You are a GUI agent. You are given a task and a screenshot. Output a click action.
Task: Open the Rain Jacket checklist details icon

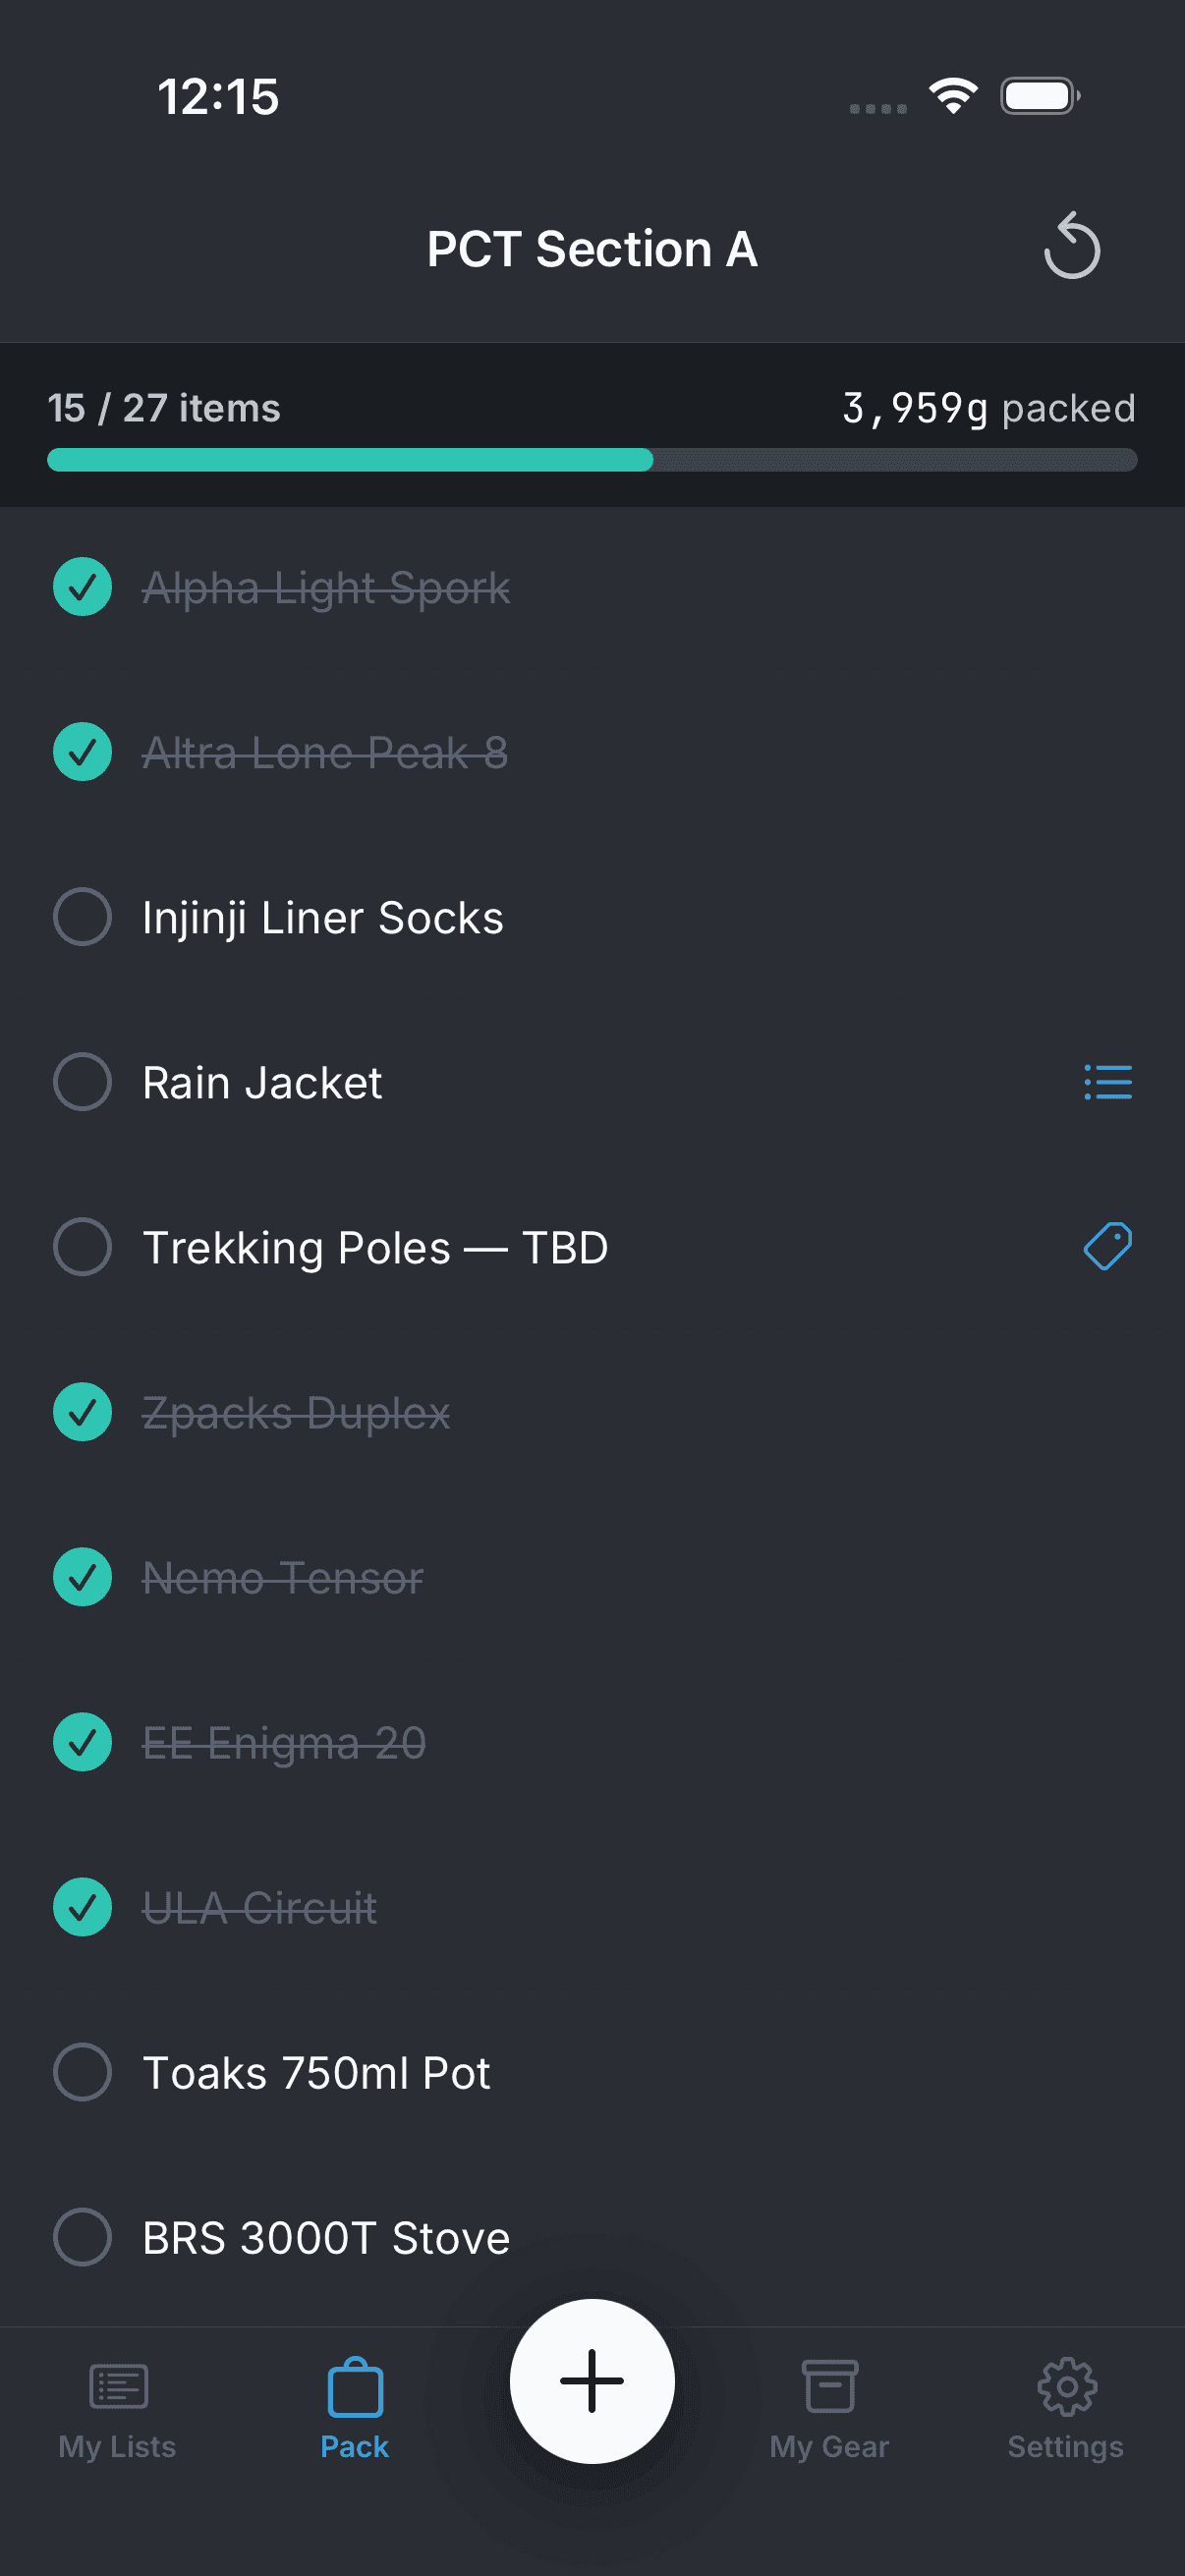coord(1107,1082)
